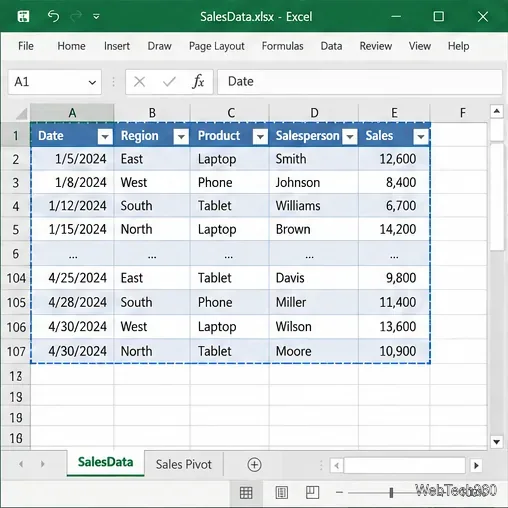Switch to Page Break Preview icon
508x508 pixels.
[312, 492]
